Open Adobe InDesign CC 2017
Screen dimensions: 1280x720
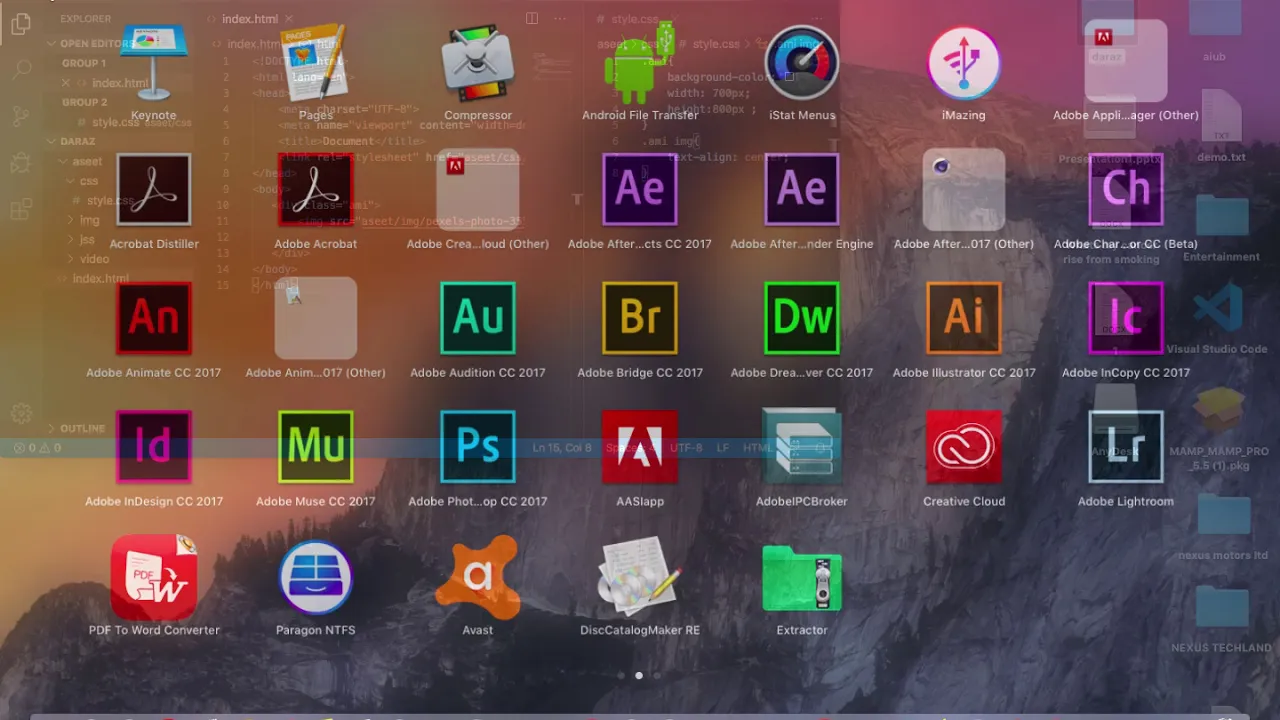[154, 447]
